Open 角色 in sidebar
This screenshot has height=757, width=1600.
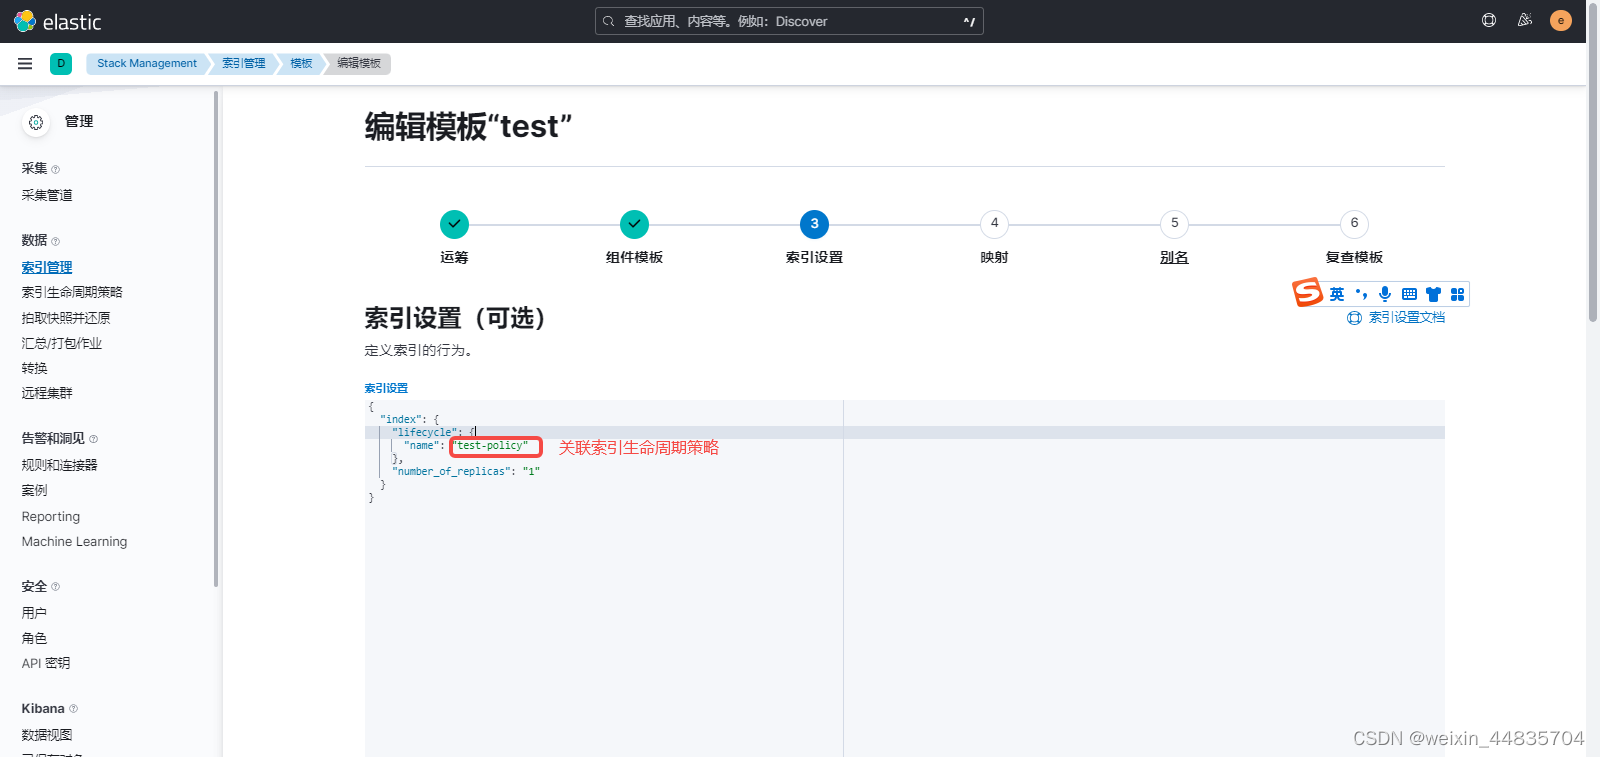pyautogui.click(x=35, y=638)
